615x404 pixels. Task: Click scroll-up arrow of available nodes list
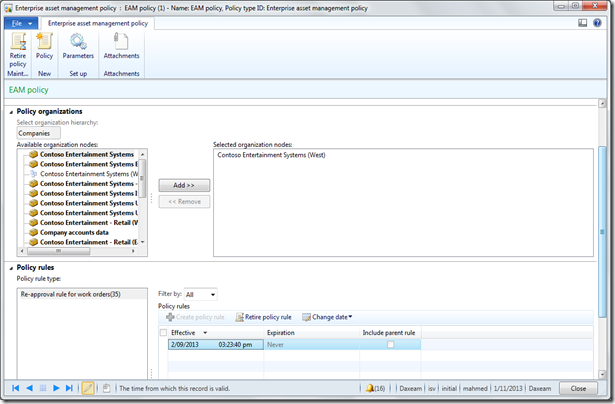tap(143, 154)
